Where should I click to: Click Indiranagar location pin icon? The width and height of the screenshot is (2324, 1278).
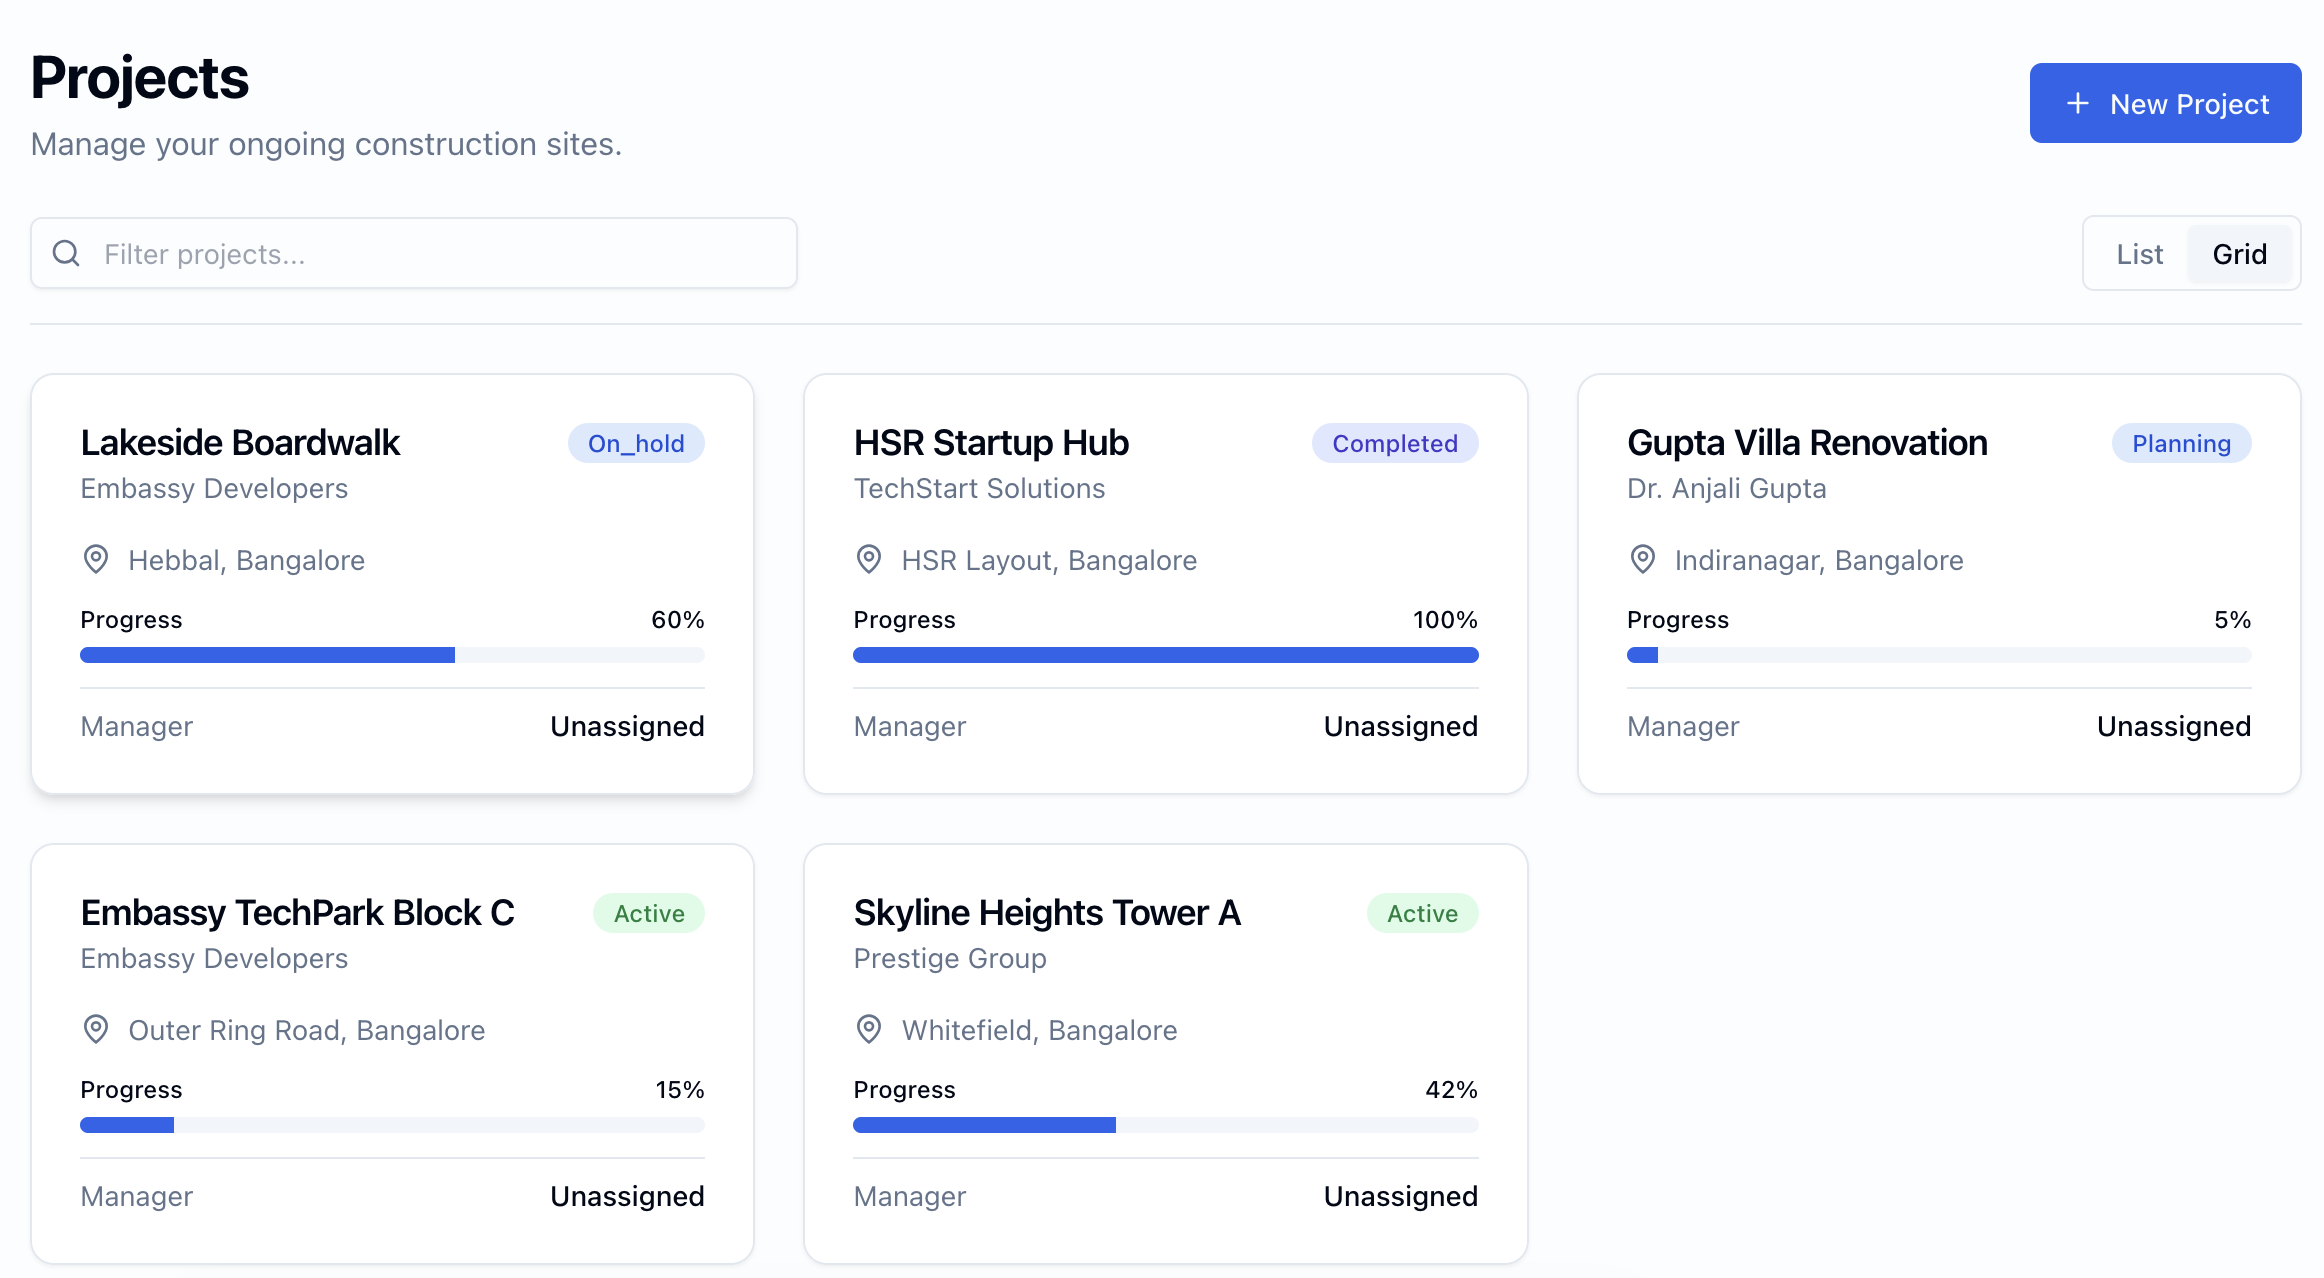(1642, 559)
